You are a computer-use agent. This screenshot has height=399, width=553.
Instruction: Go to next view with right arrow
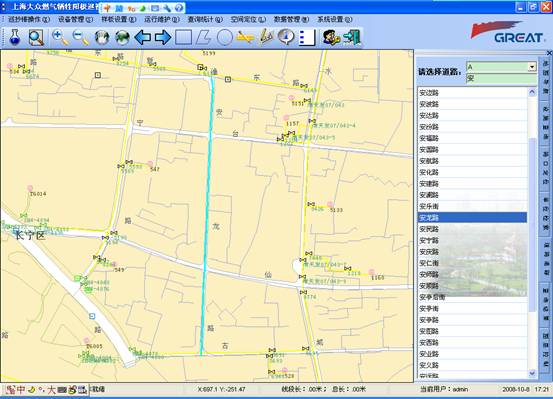coord(163,37)
